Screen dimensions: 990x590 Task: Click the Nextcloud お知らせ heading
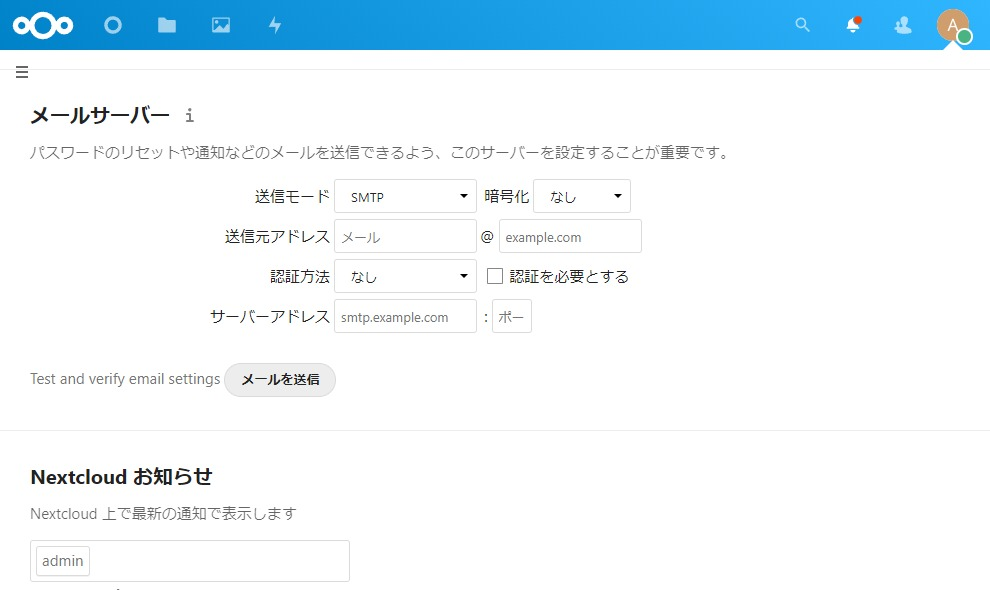[121, 477]
